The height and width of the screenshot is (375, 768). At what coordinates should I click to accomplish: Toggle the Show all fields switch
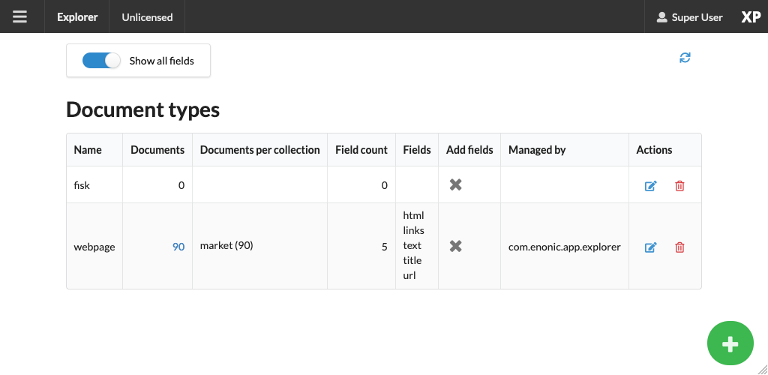(101, 61)
